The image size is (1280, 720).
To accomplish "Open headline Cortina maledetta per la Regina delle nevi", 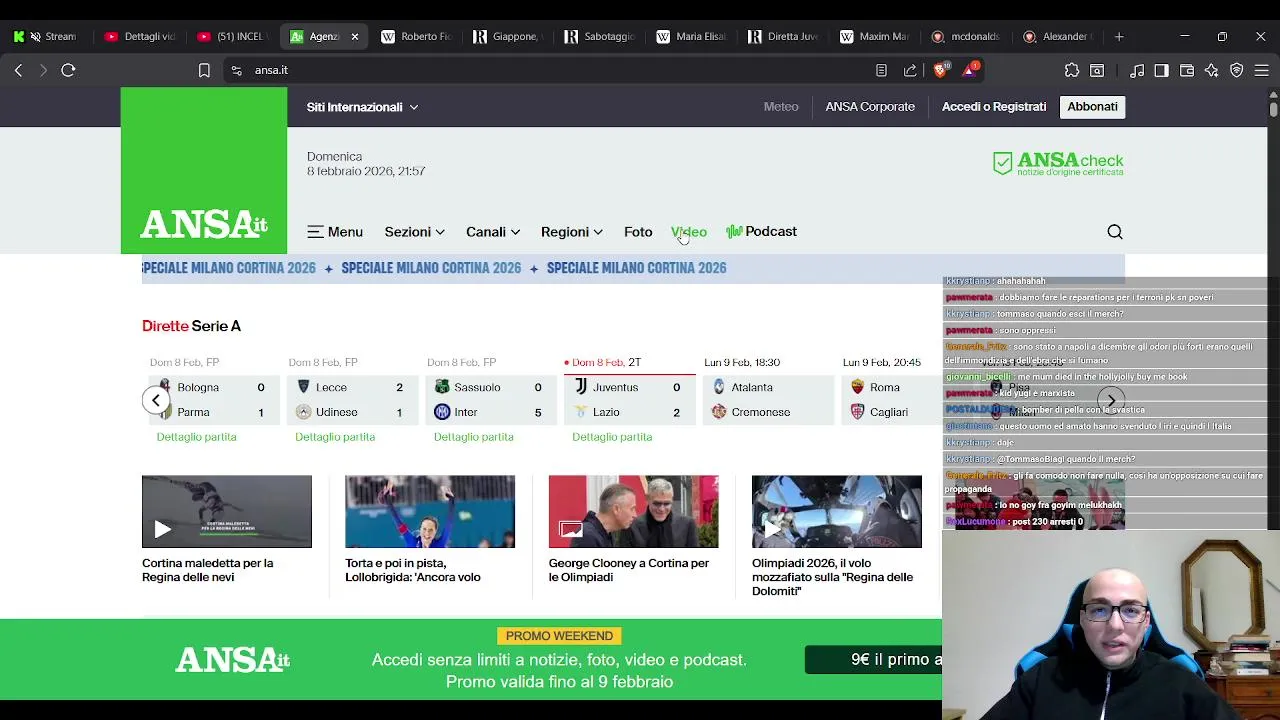I will point(208,570).
